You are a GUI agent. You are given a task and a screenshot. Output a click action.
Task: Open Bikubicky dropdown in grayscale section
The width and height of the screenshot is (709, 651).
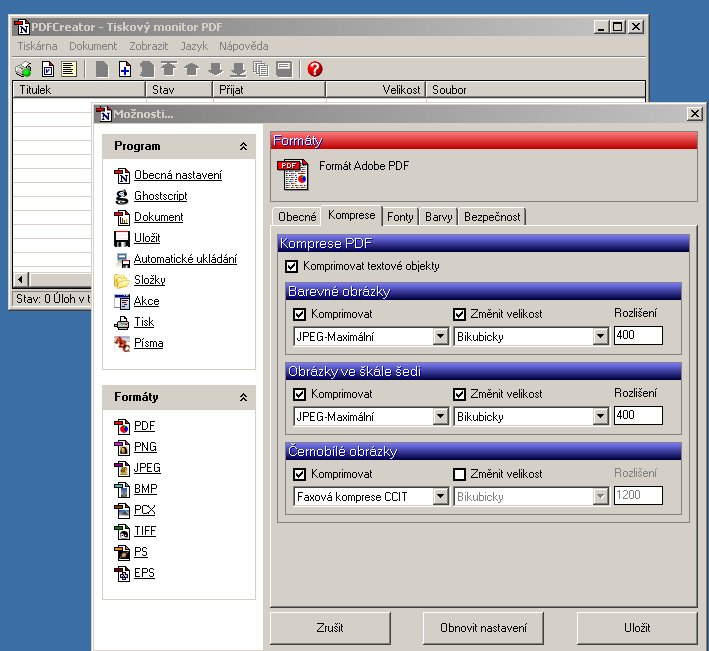pos(600,416)
